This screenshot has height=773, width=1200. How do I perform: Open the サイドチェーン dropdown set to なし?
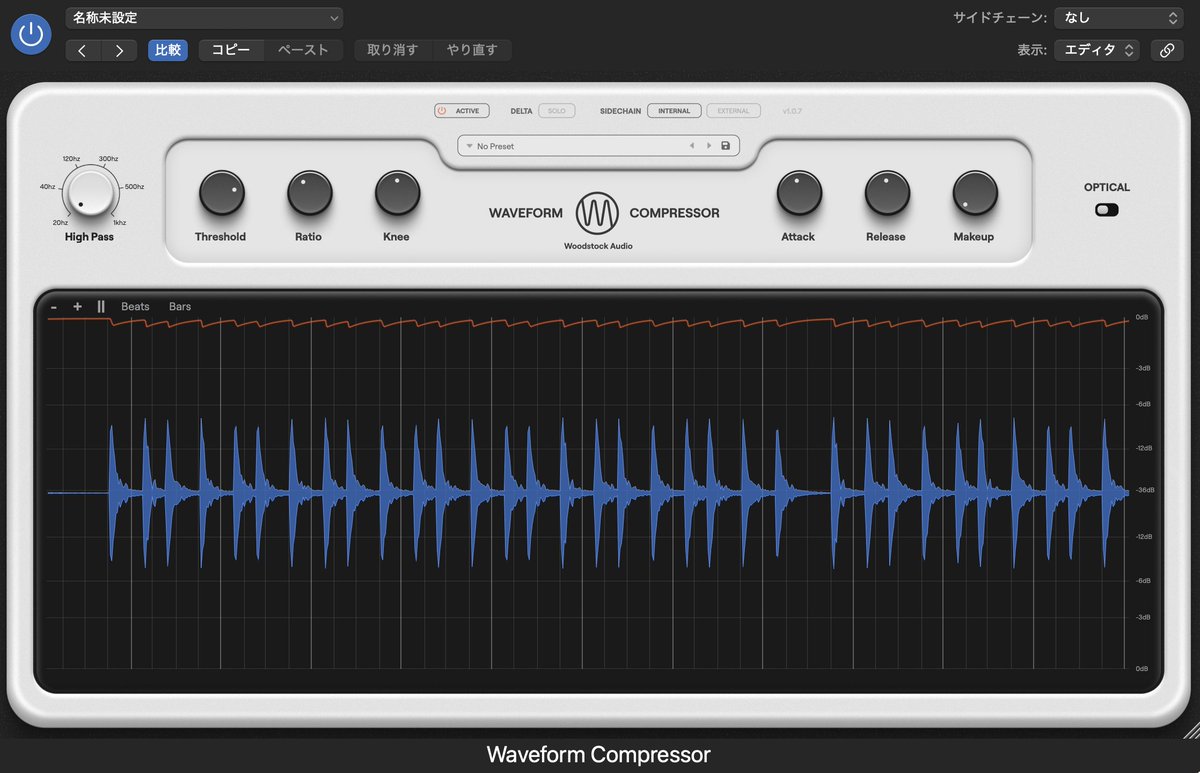(x=1119, y=18)
